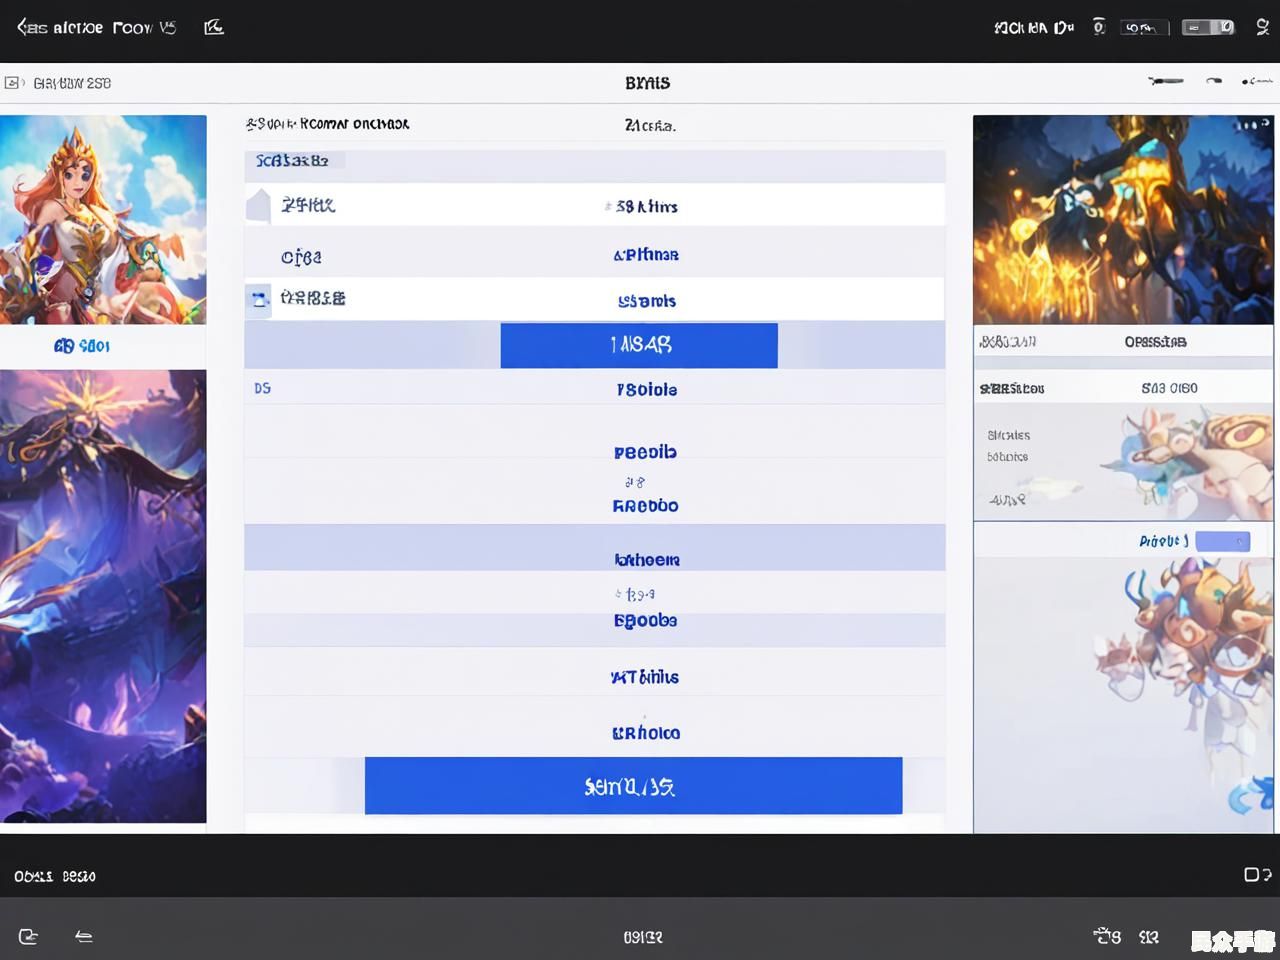Image resolution: width=1280 pixels, height=960 pixels.
Task: Toggle the blue square checkbox in third row
Action: pos(259,299)
